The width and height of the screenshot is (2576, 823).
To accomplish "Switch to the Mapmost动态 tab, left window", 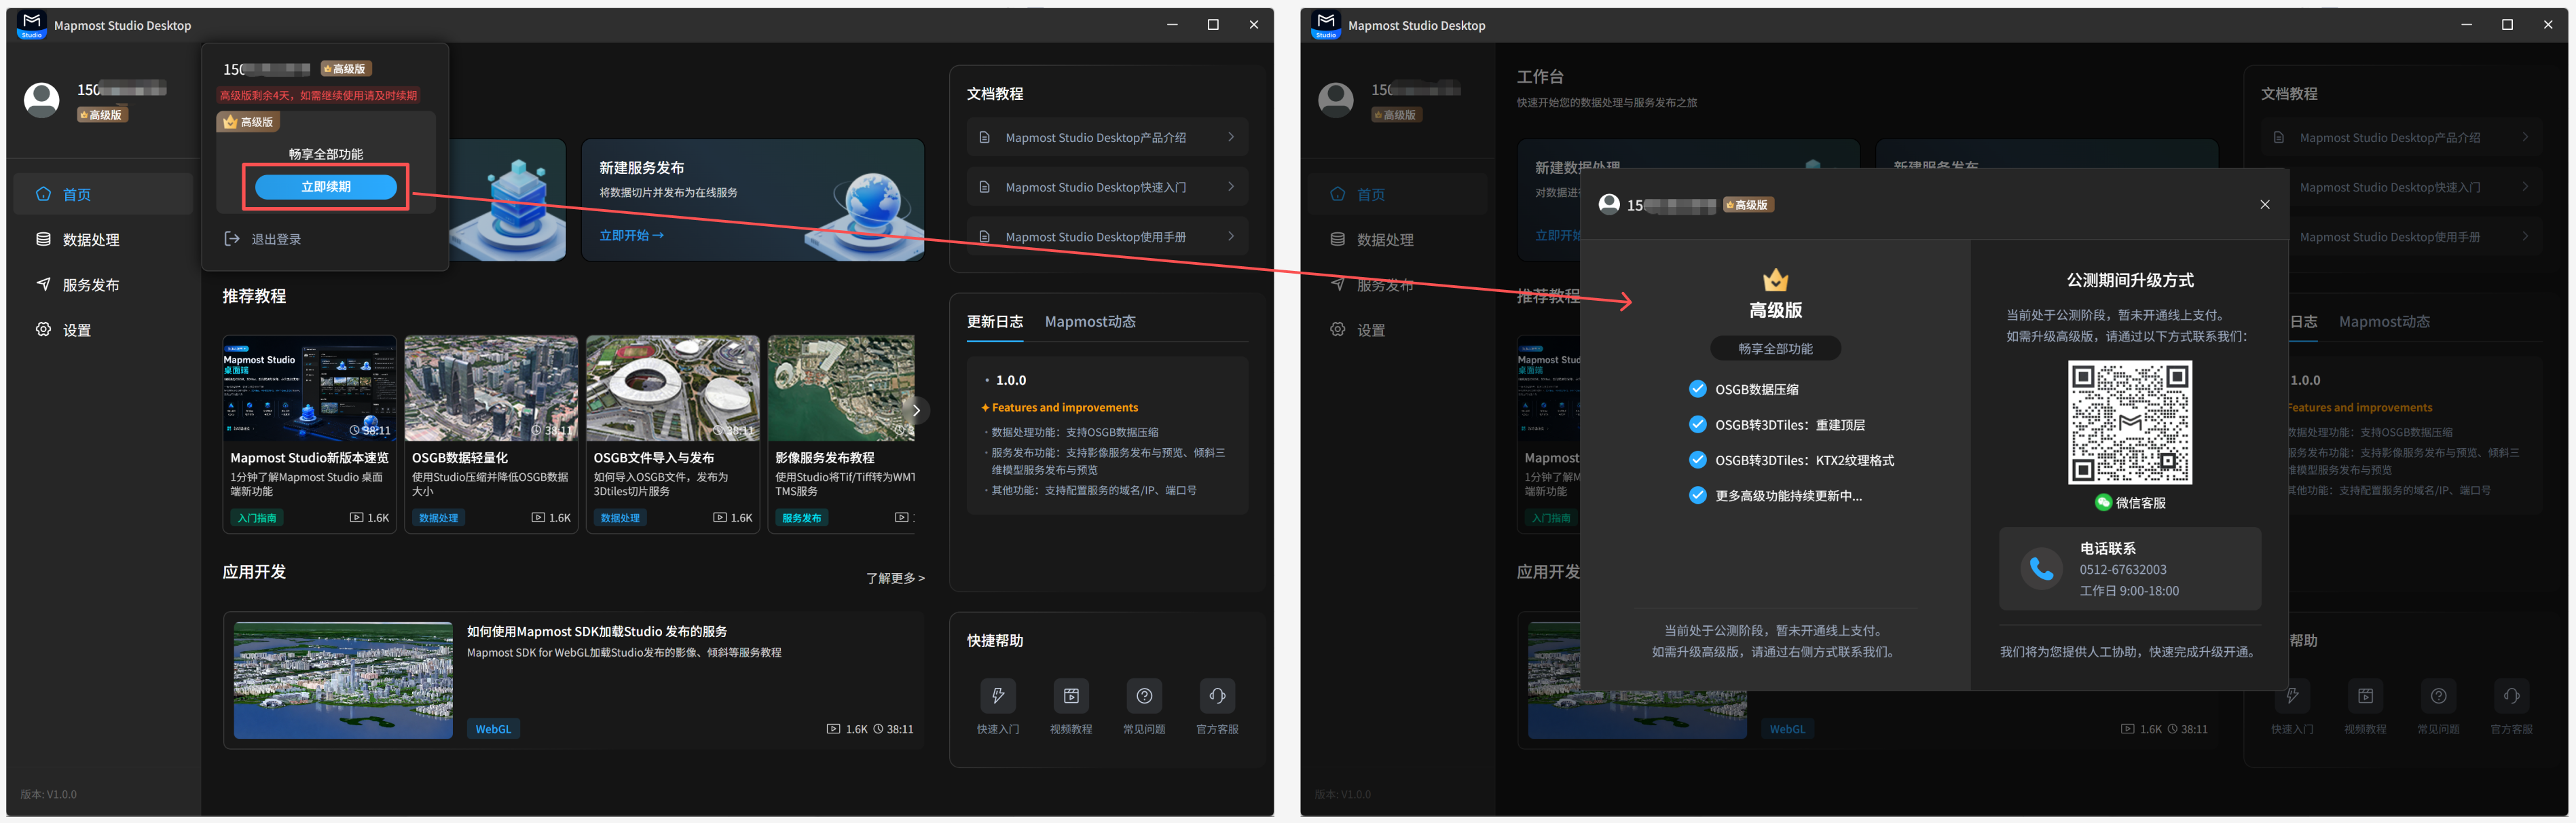I will [x=1090, y=322].
